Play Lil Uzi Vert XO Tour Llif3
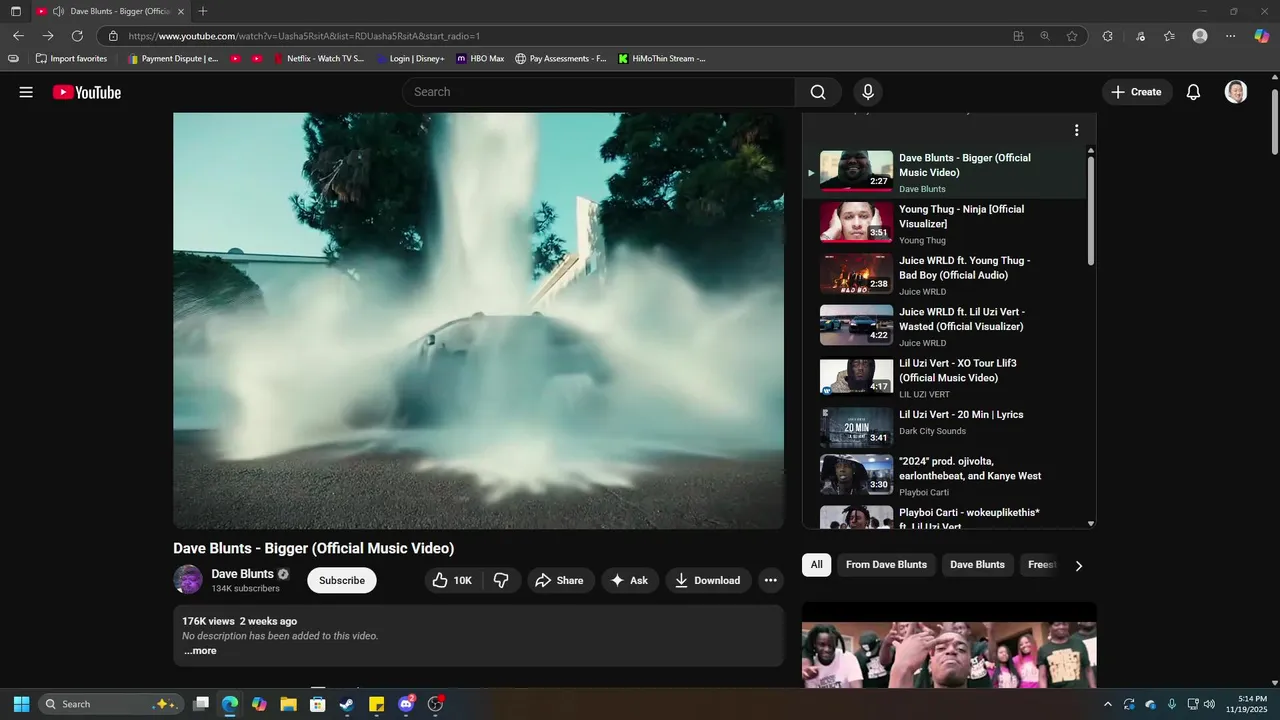The image size is (1280, 720). tap(945, 378)
